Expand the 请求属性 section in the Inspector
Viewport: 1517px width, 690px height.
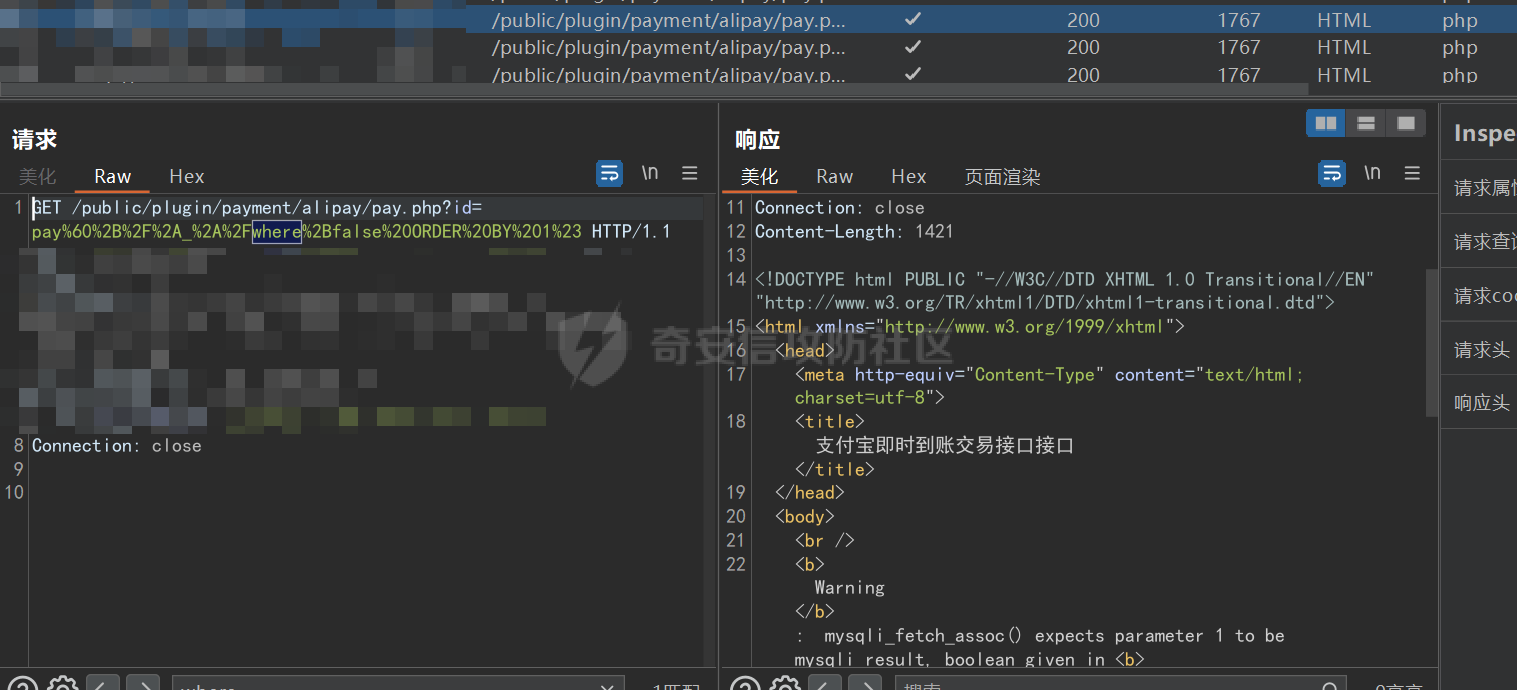click(x=1479, y=188)
